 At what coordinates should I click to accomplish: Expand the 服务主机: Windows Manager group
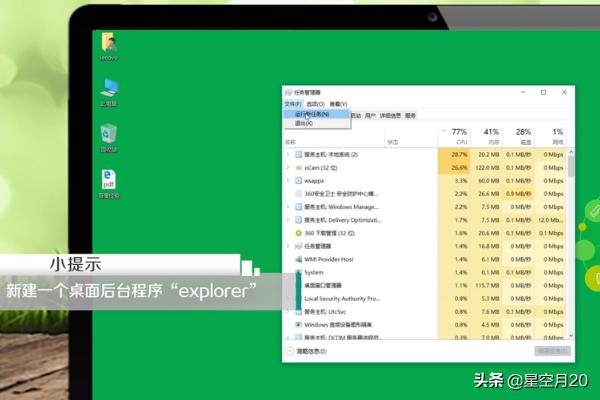click(288, 207)
